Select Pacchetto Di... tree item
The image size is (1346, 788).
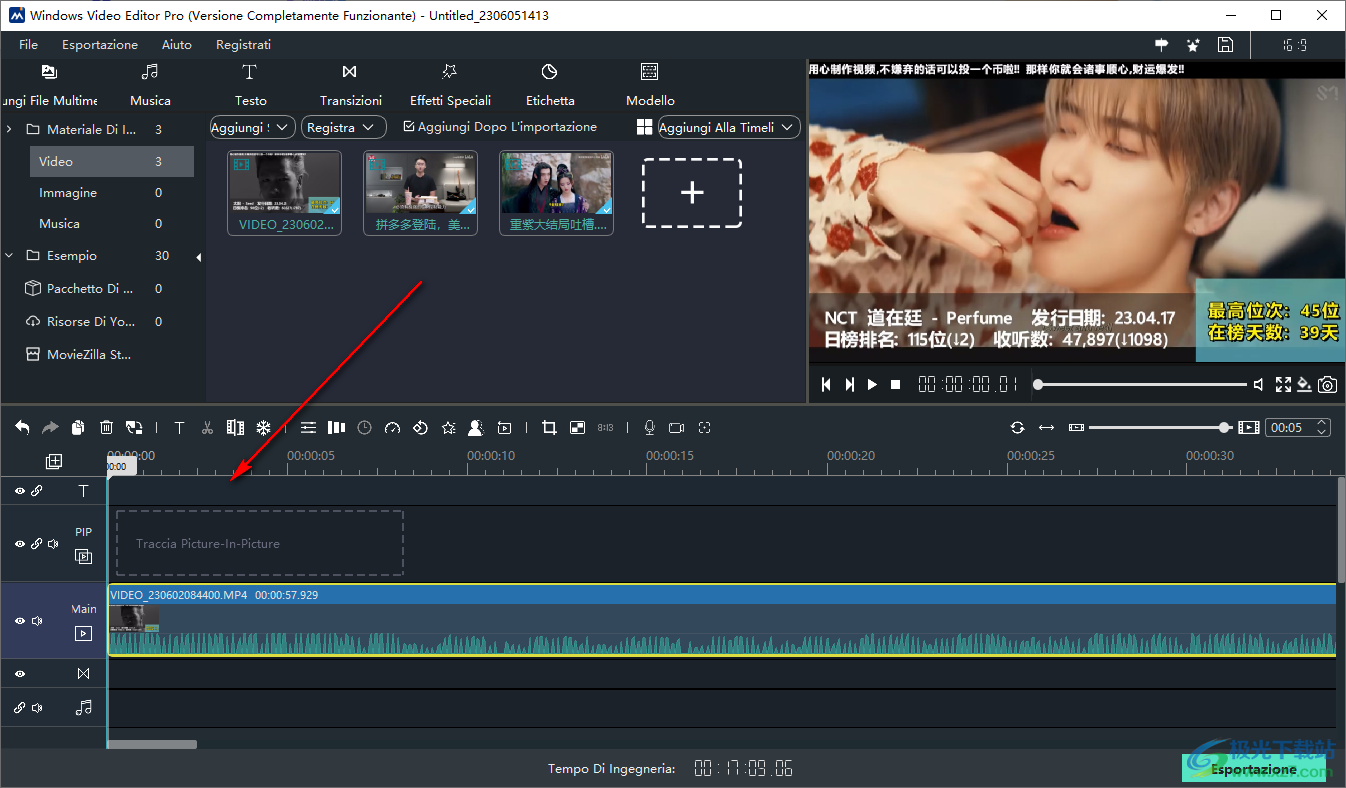89,289
